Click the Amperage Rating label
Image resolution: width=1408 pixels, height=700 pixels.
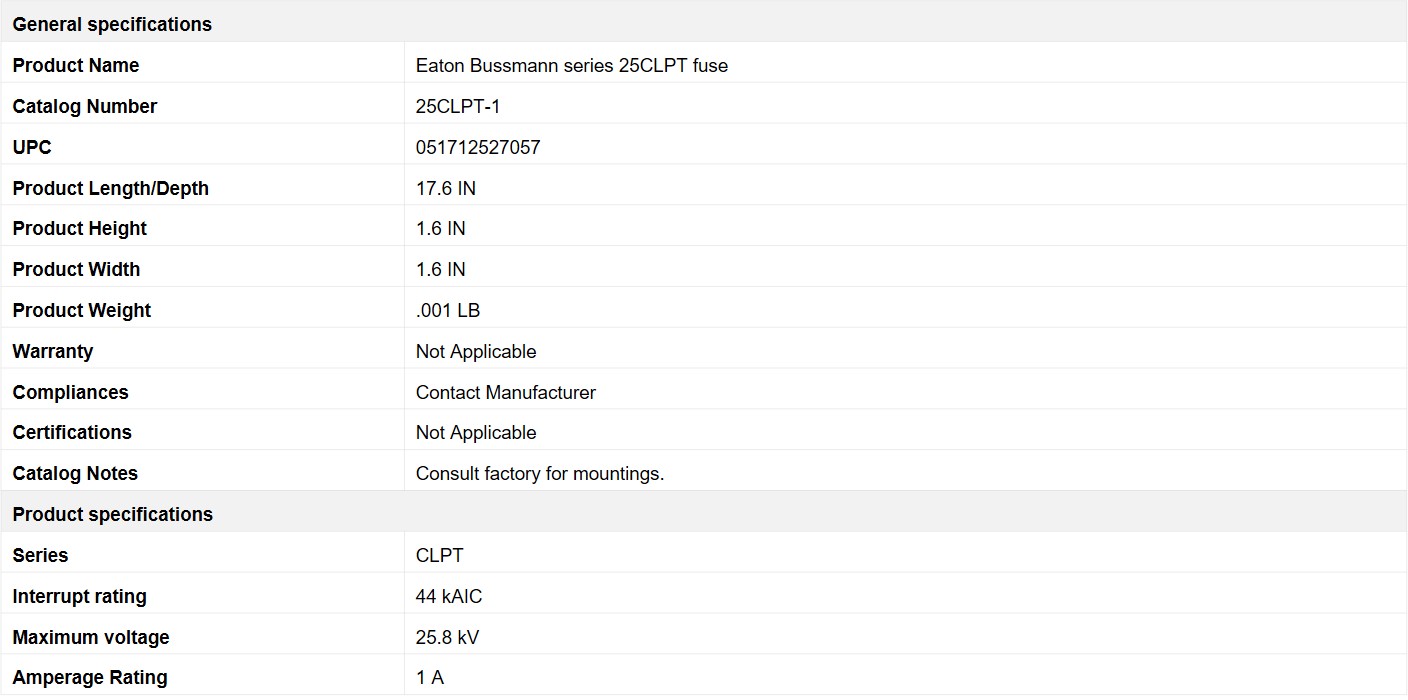tap(89, 677)
